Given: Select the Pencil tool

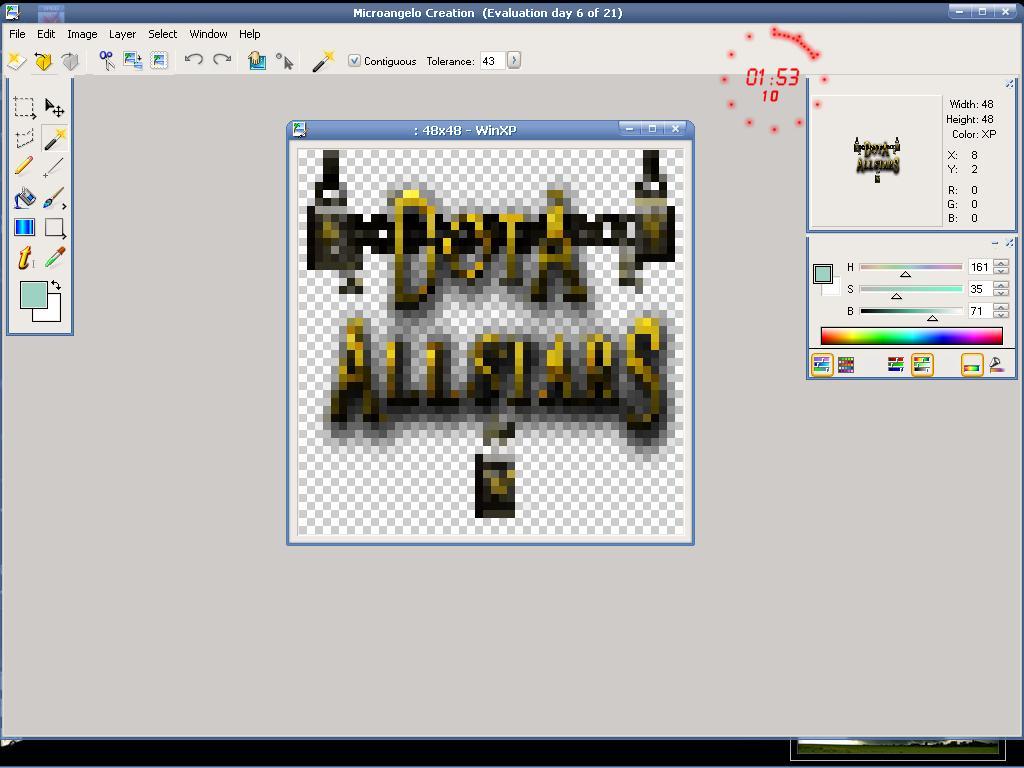Looking at the screenshot, I should tap(24, 167).
